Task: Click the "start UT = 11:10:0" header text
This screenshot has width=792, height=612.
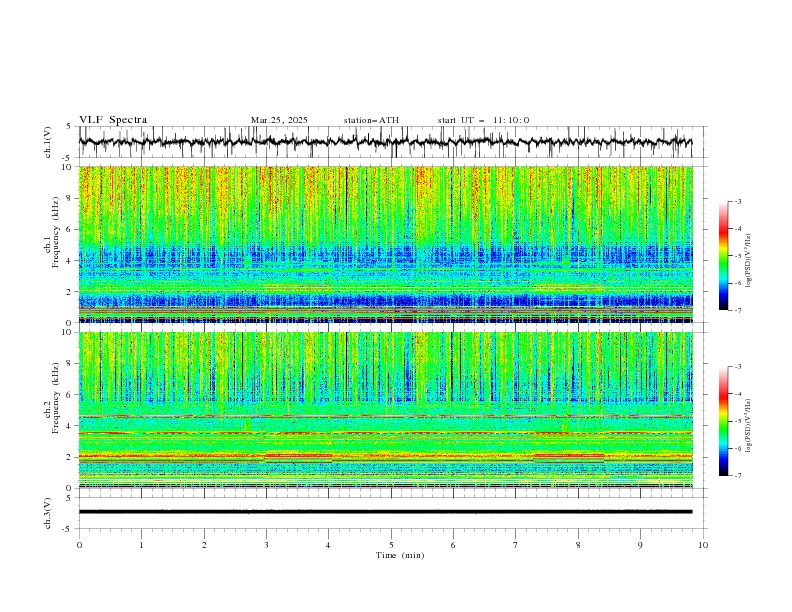Action: tap(483, 120)
